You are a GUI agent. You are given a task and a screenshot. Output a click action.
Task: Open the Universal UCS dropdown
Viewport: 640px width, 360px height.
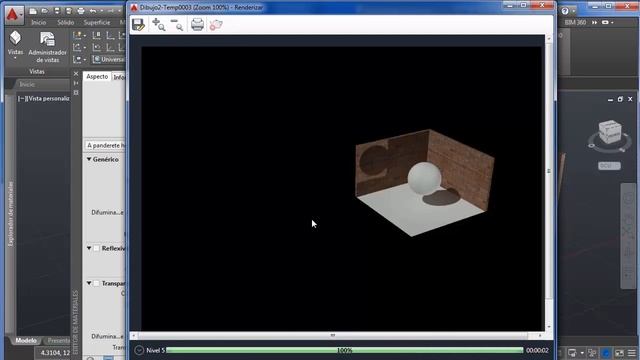tap(109, 60)
